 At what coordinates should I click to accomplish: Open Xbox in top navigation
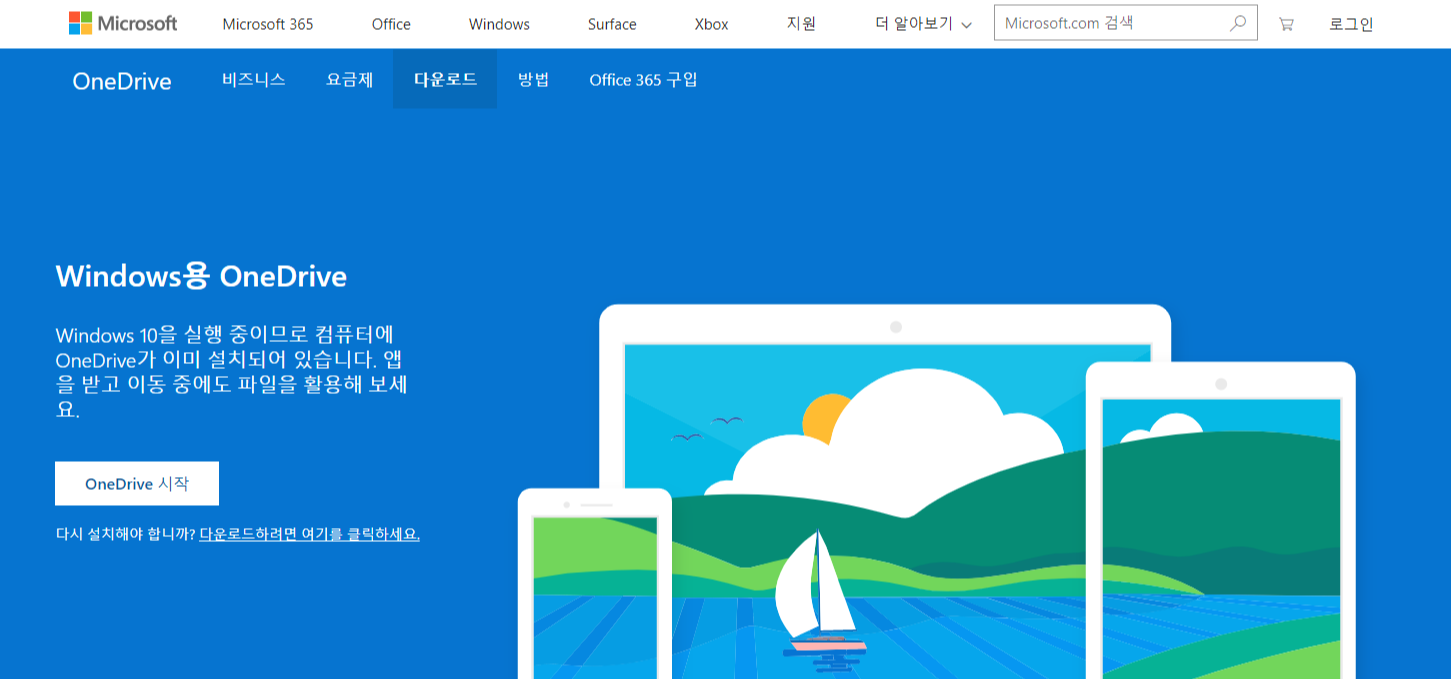[711, 24]
